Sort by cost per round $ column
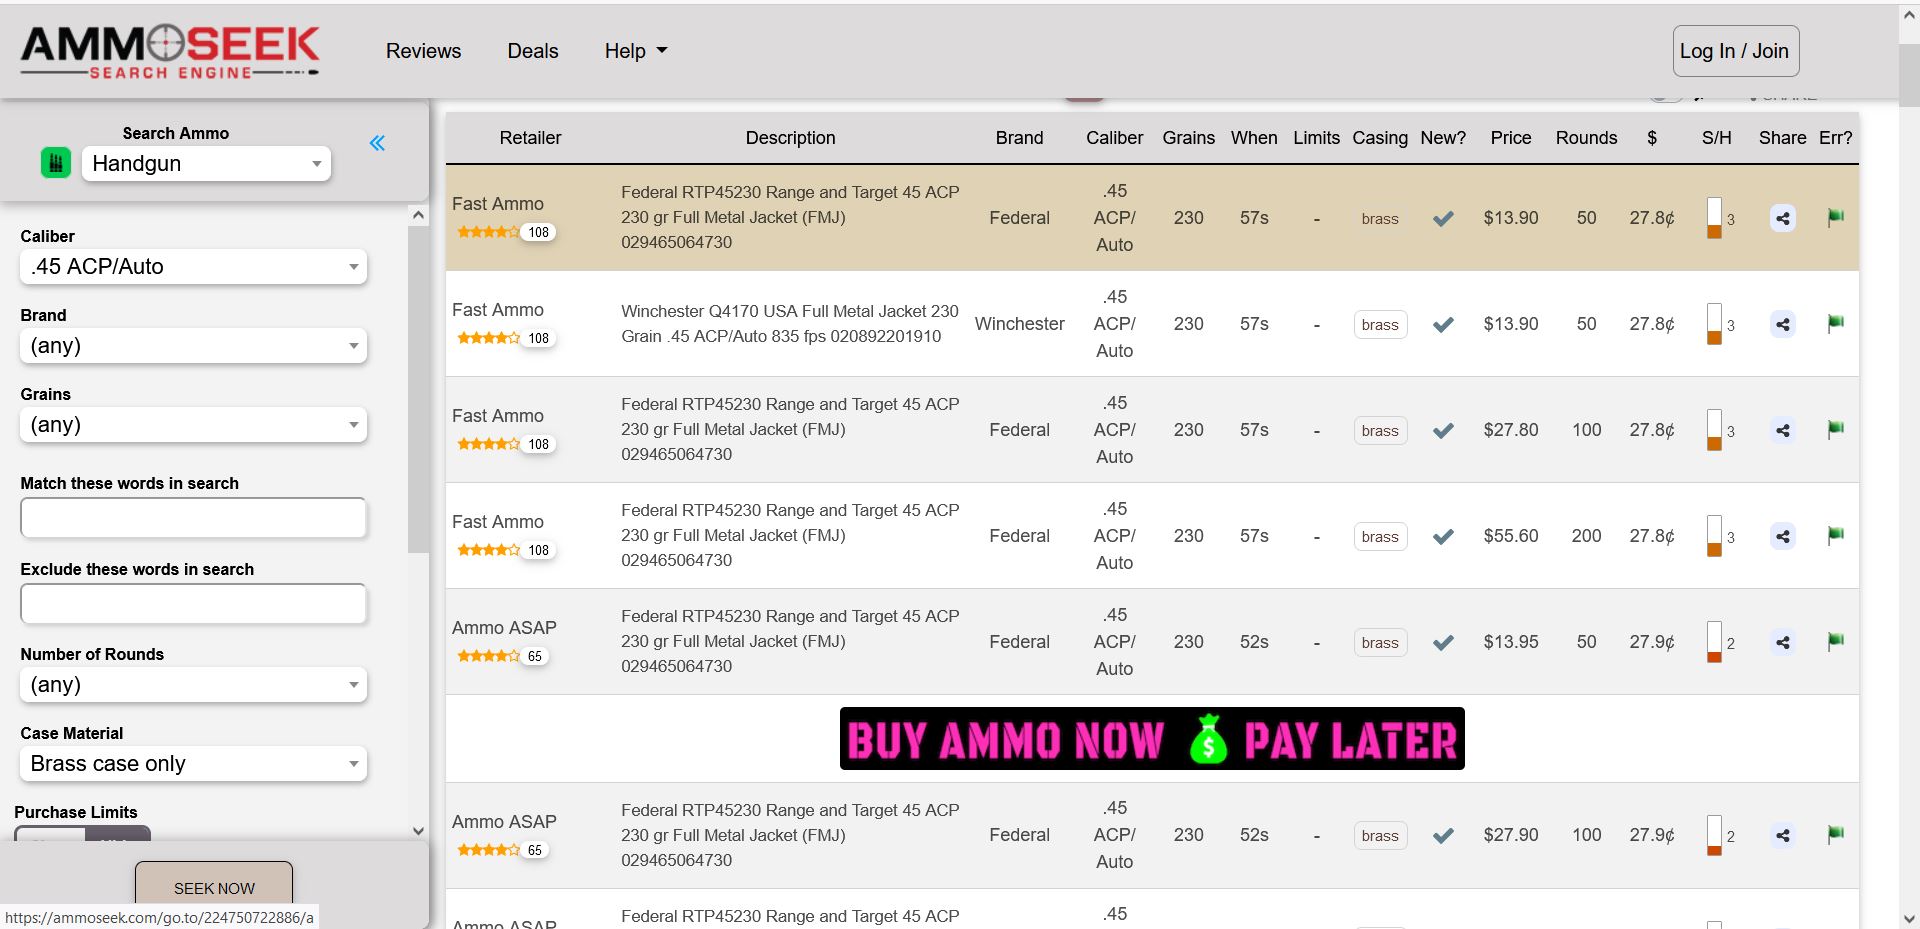Screen dimensions: 1920x929 coord(1652,138)
